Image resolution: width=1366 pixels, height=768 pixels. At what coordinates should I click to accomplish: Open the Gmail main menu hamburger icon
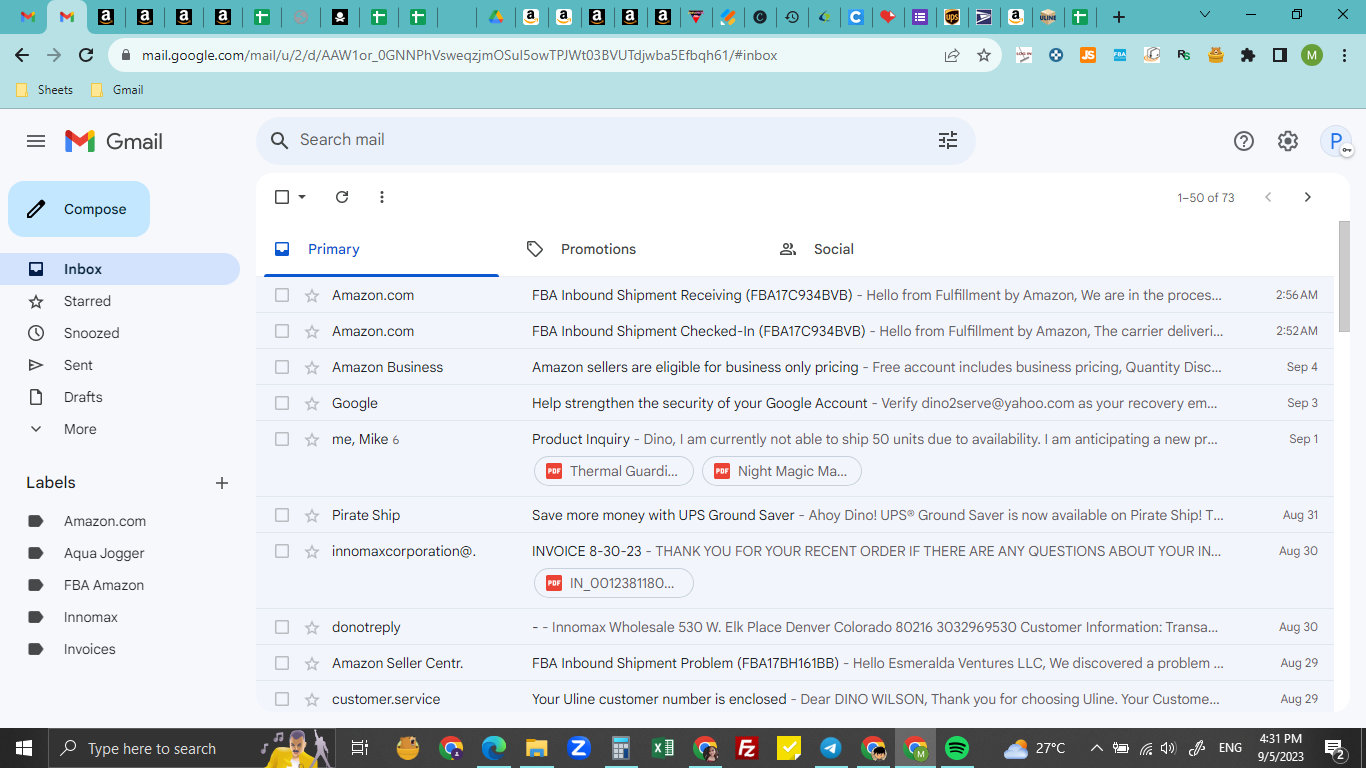click(36, 141)
